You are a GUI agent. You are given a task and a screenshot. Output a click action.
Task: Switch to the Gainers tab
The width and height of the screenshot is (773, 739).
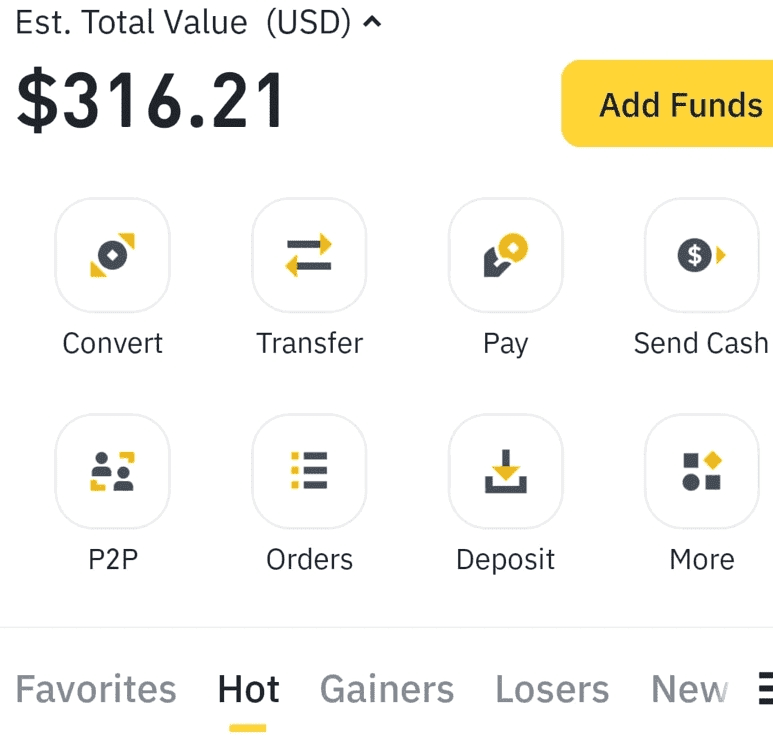click(x=386, y=689)
